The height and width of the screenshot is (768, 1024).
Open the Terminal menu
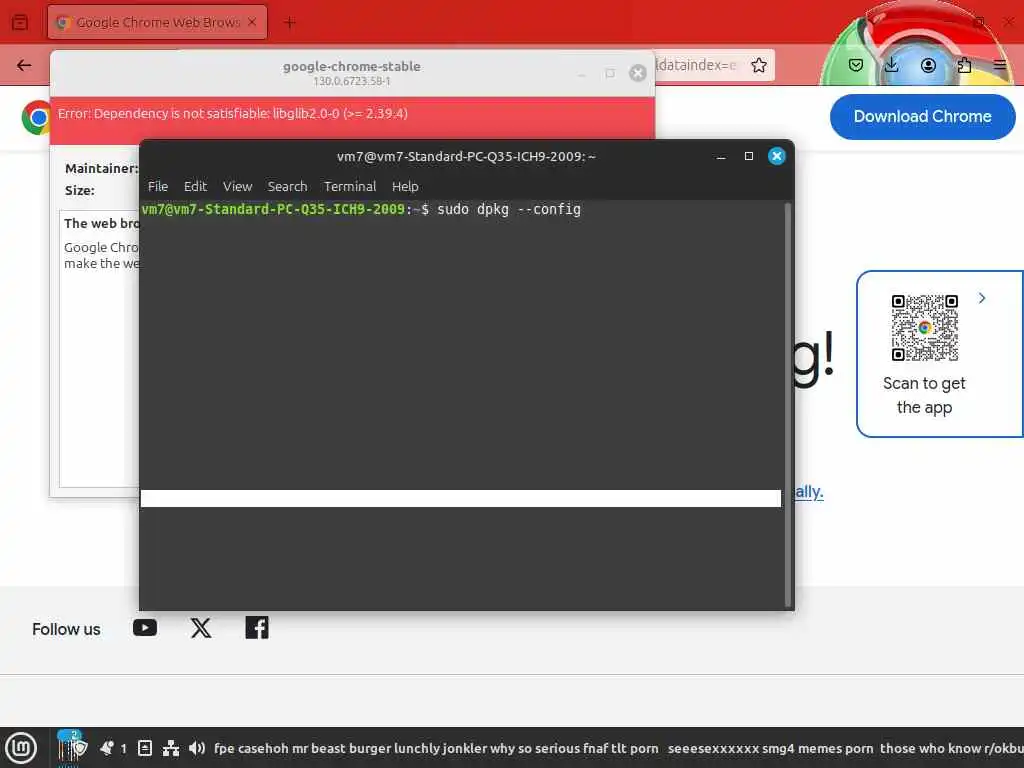coord(350,186)
